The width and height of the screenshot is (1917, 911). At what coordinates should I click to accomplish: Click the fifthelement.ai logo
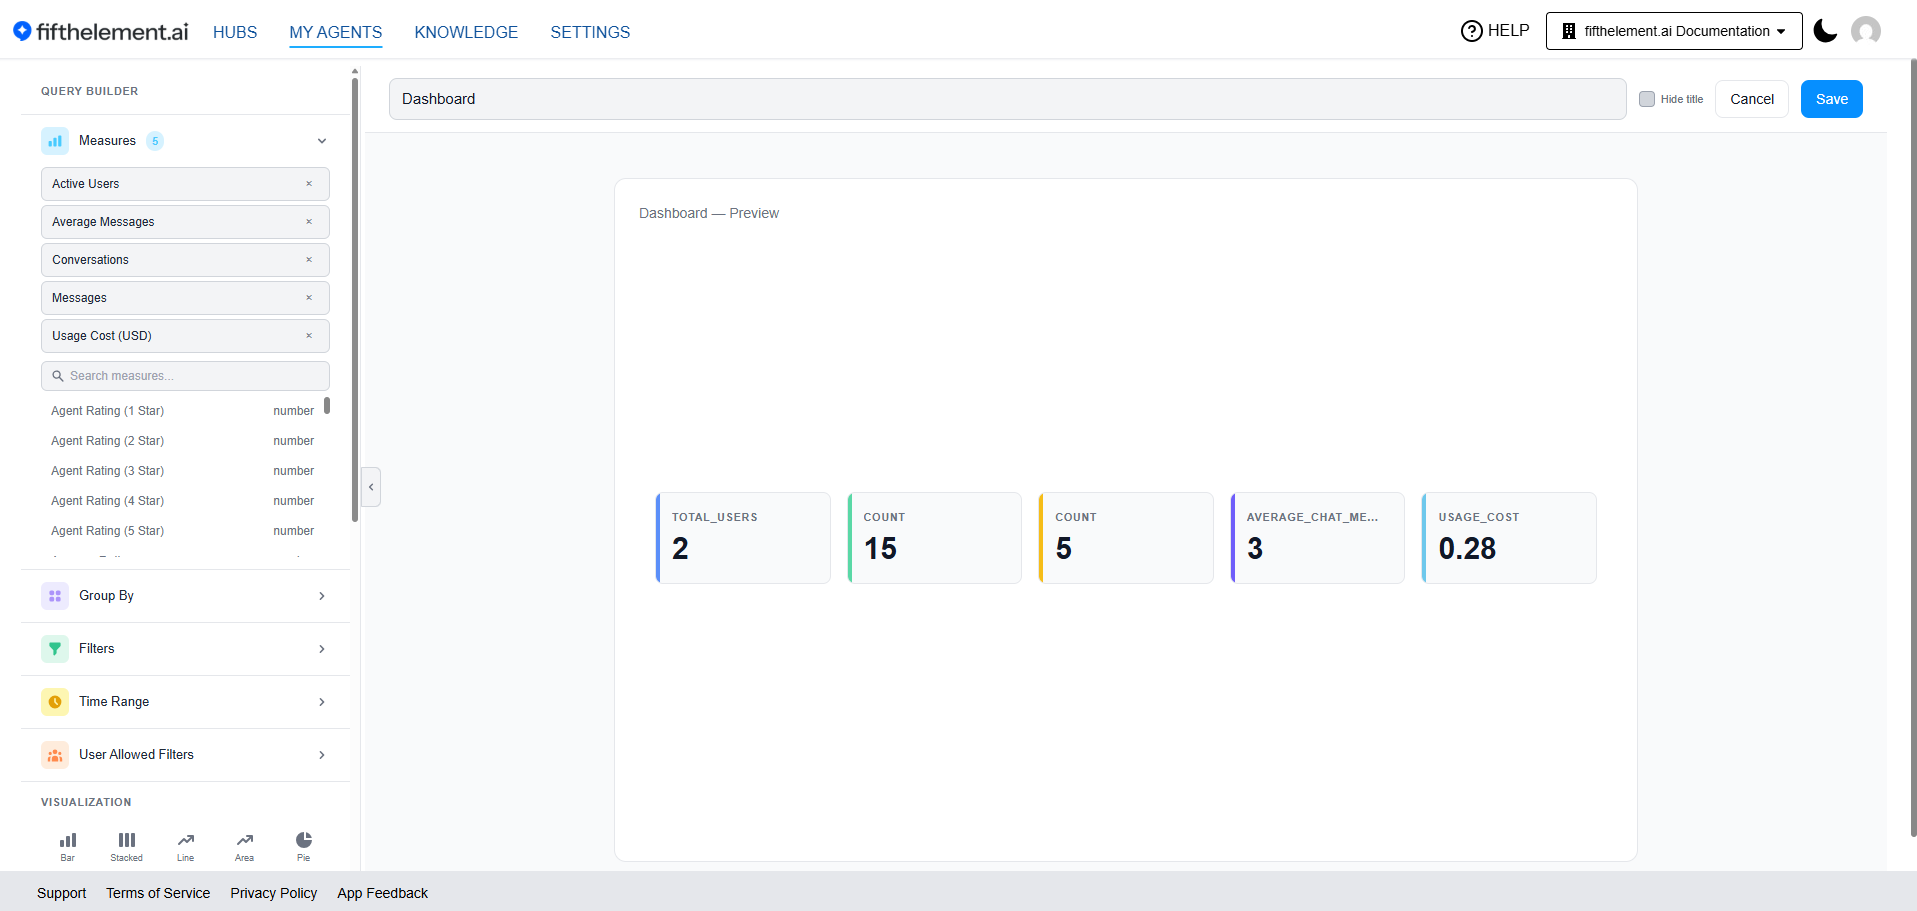click(x=100, y=31)
